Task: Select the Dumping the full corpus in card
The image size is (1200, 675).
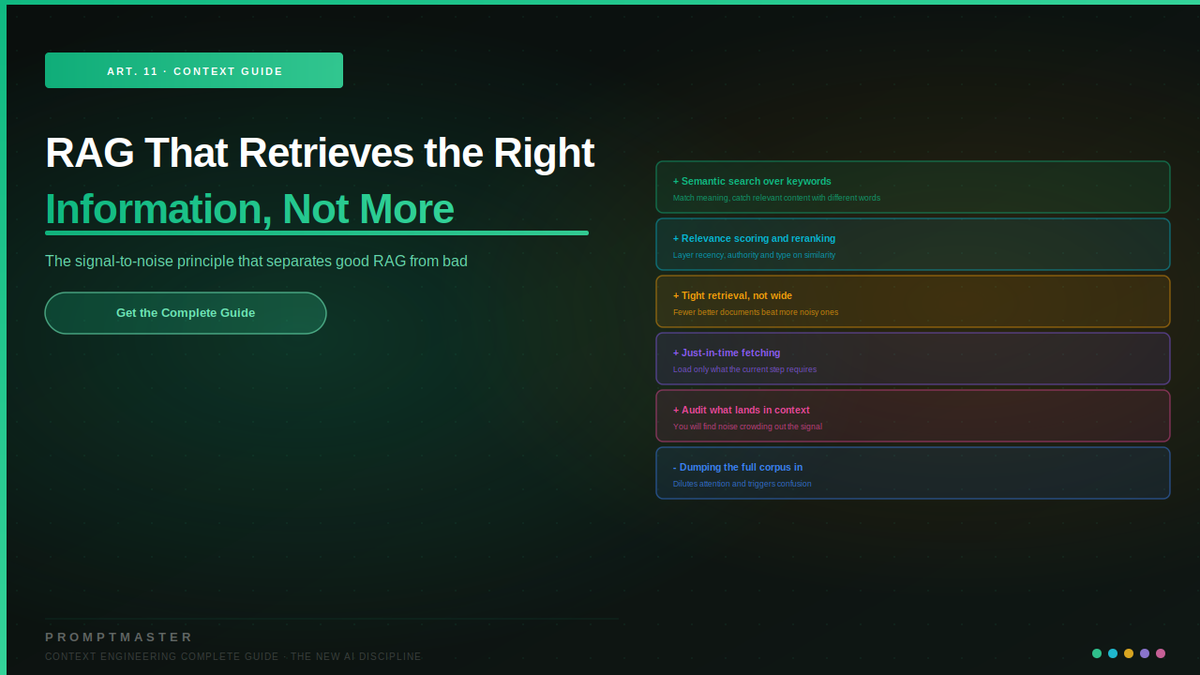Action: 913,472
